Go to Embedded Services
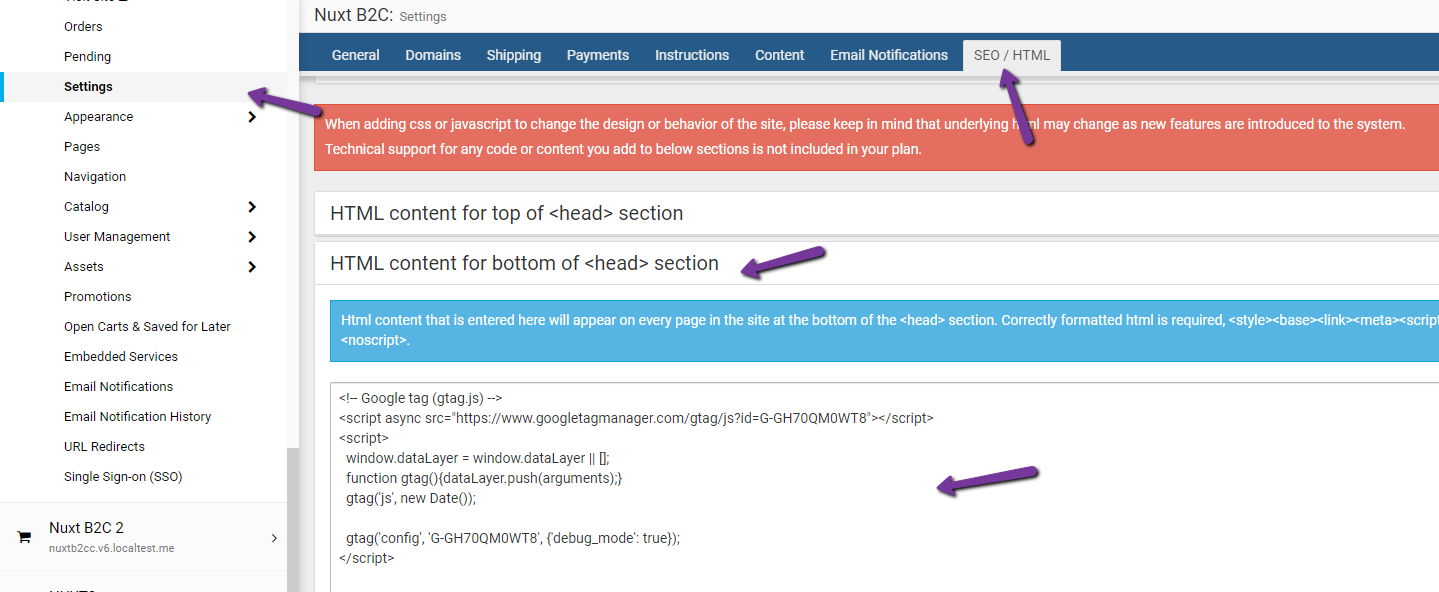This screenshot has height=592, width=1439. (x=121, y=357)
